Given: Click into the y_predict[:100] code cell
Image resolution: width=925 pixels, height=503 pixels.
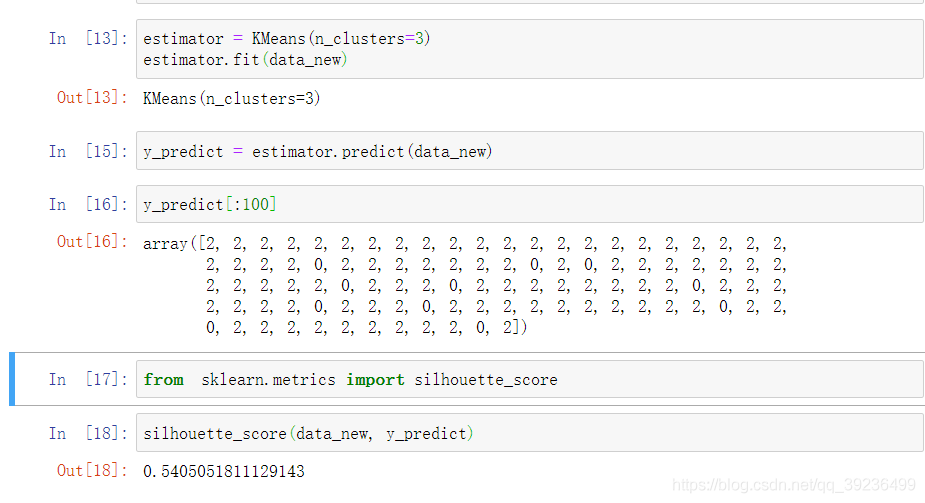Looking at the screenshot, I should [530, 204].
